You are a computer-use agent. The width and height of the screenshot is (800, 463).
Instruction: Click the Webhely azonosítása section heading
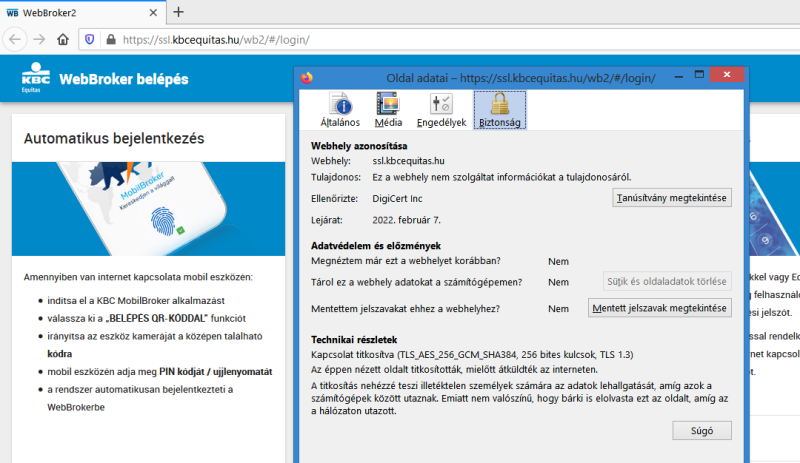tap(359, 146)
